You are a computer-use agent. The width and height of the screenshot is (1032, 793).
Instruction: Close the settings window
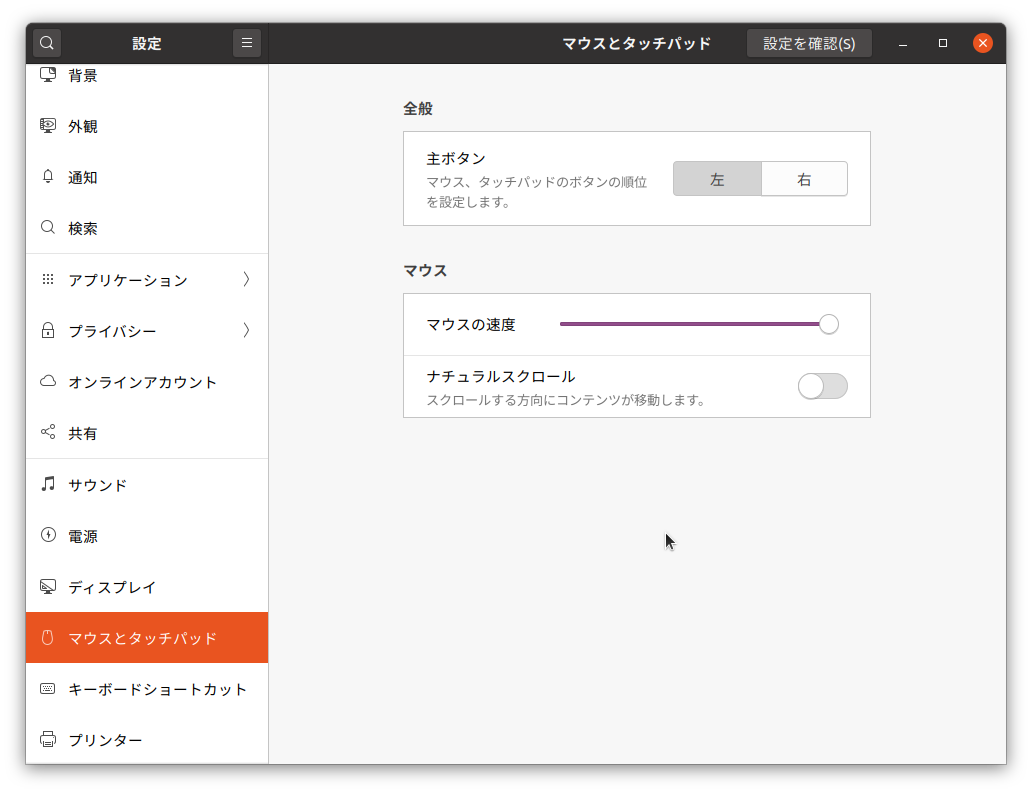coord(983,43)
